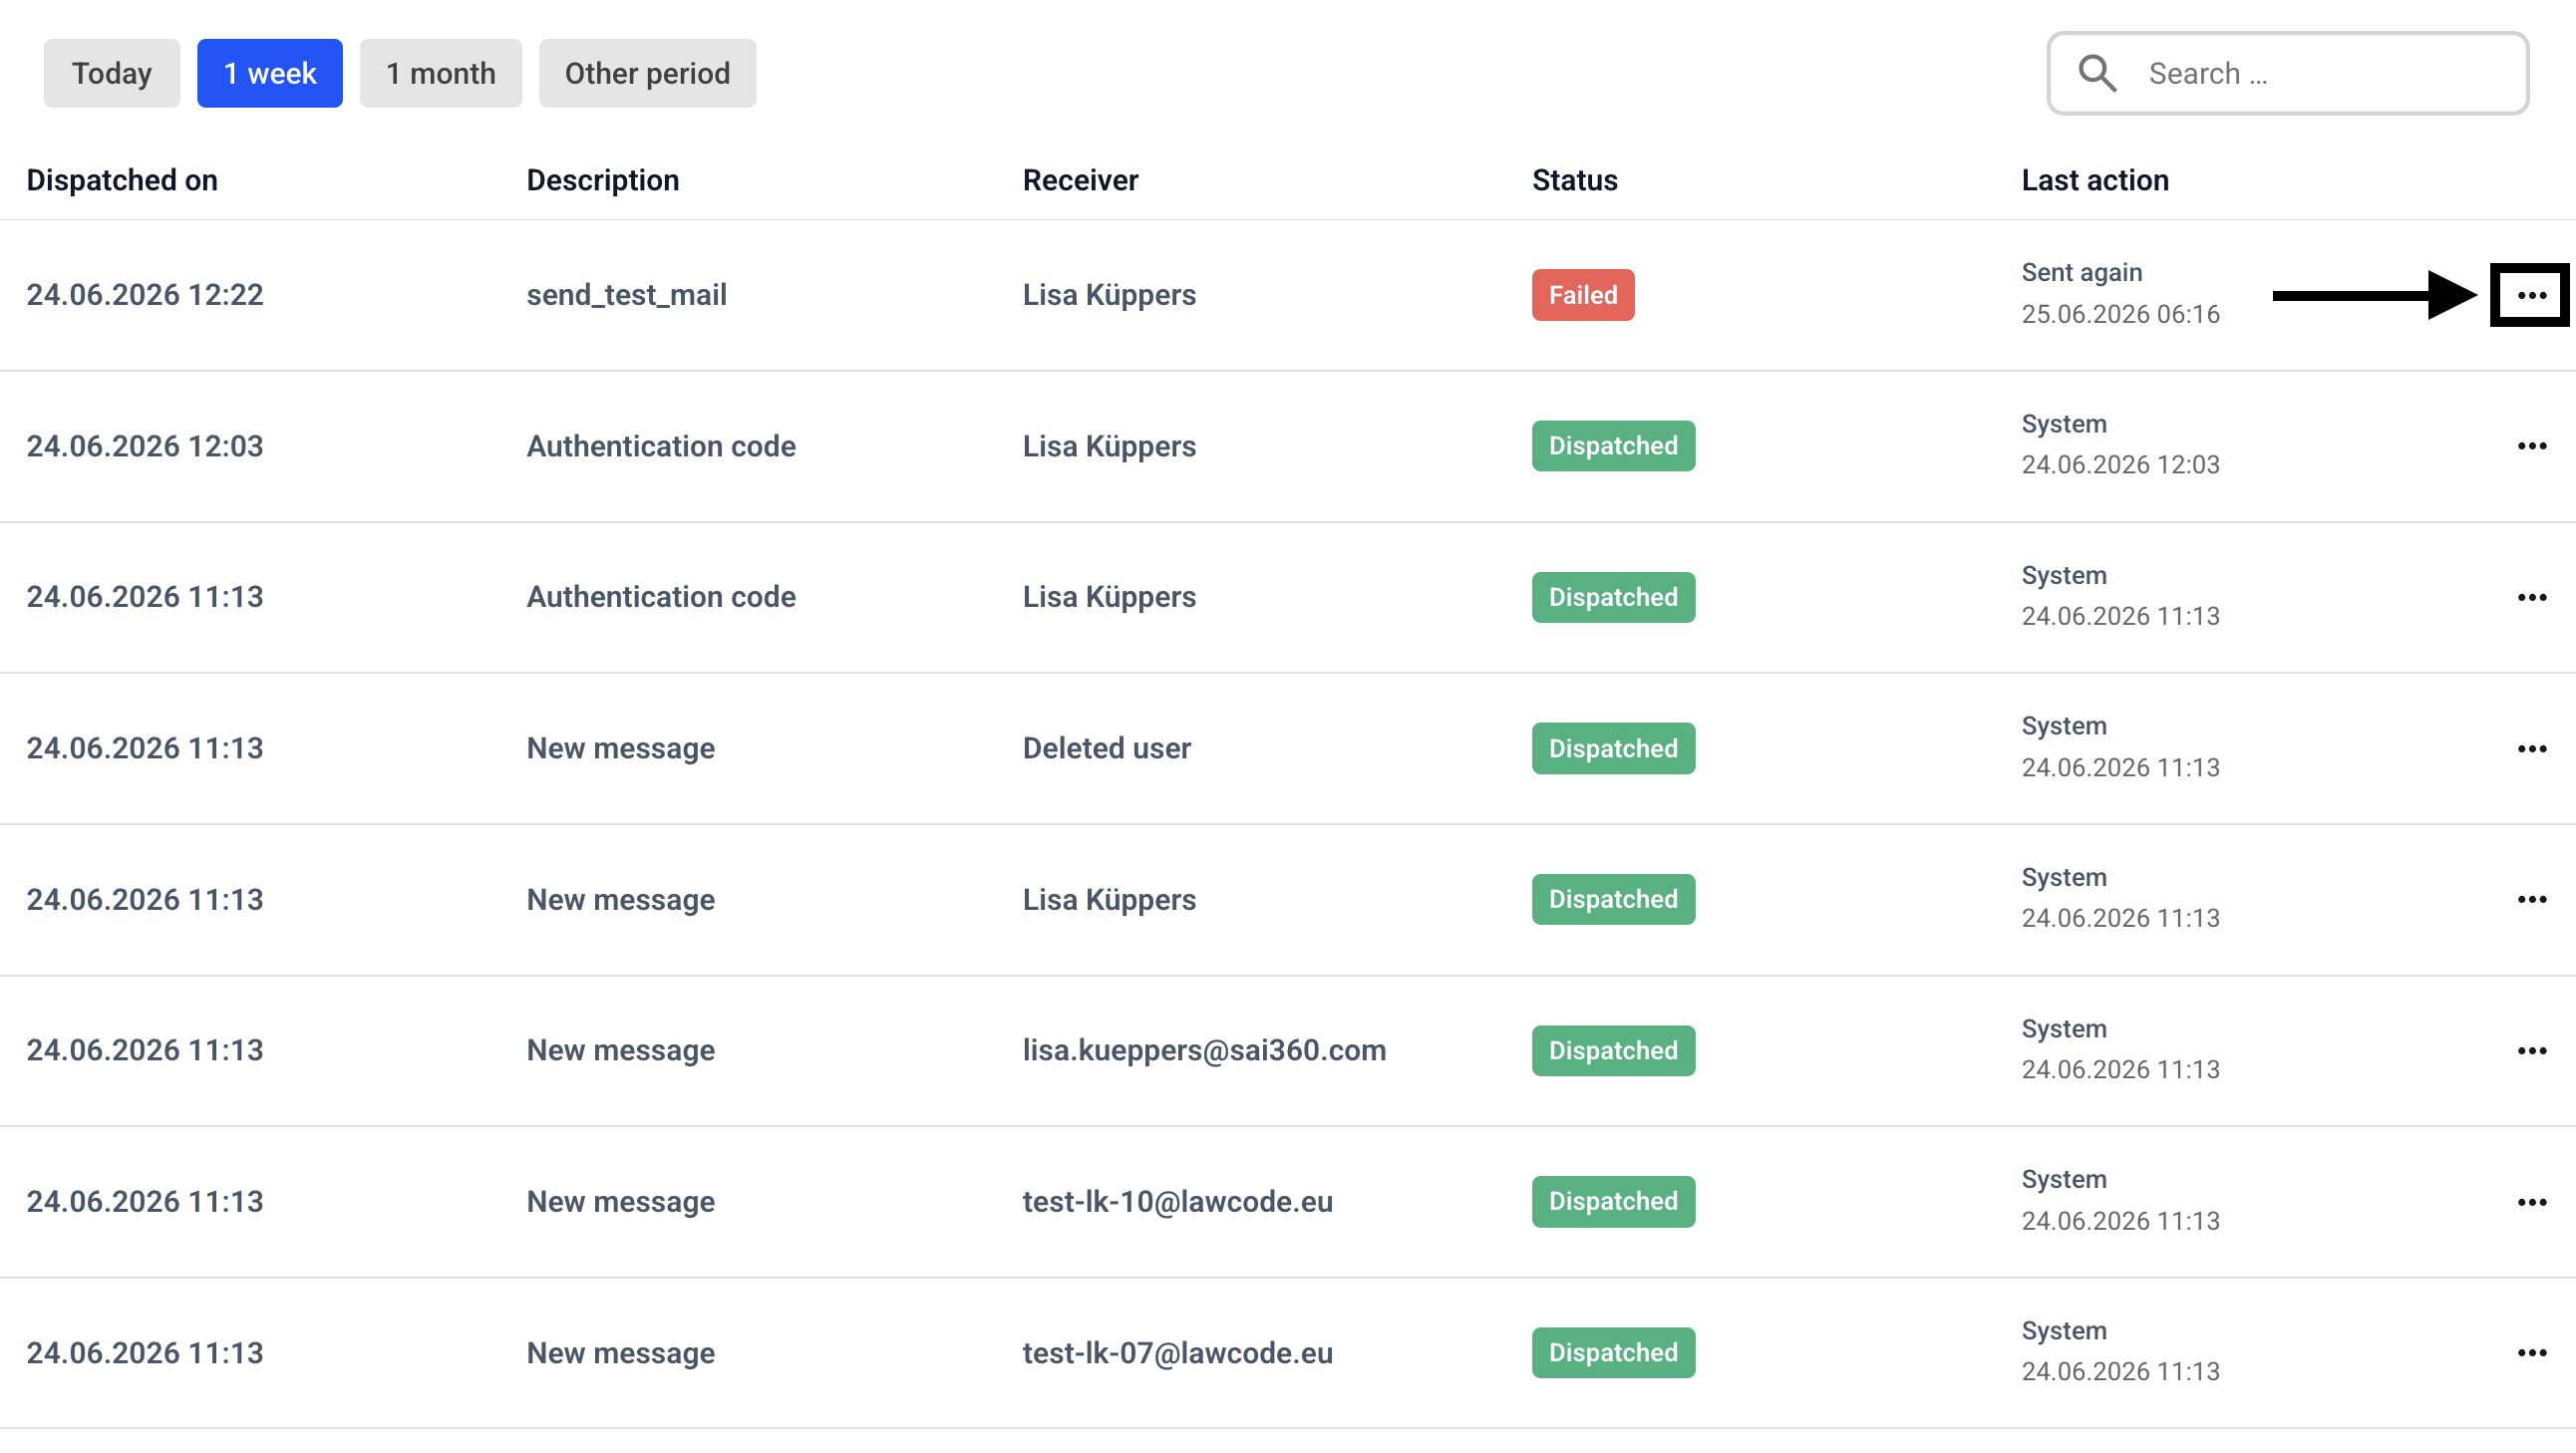
Task: Open actions menu for 12:03 Authentication code row
Action: click(2531, 446)
